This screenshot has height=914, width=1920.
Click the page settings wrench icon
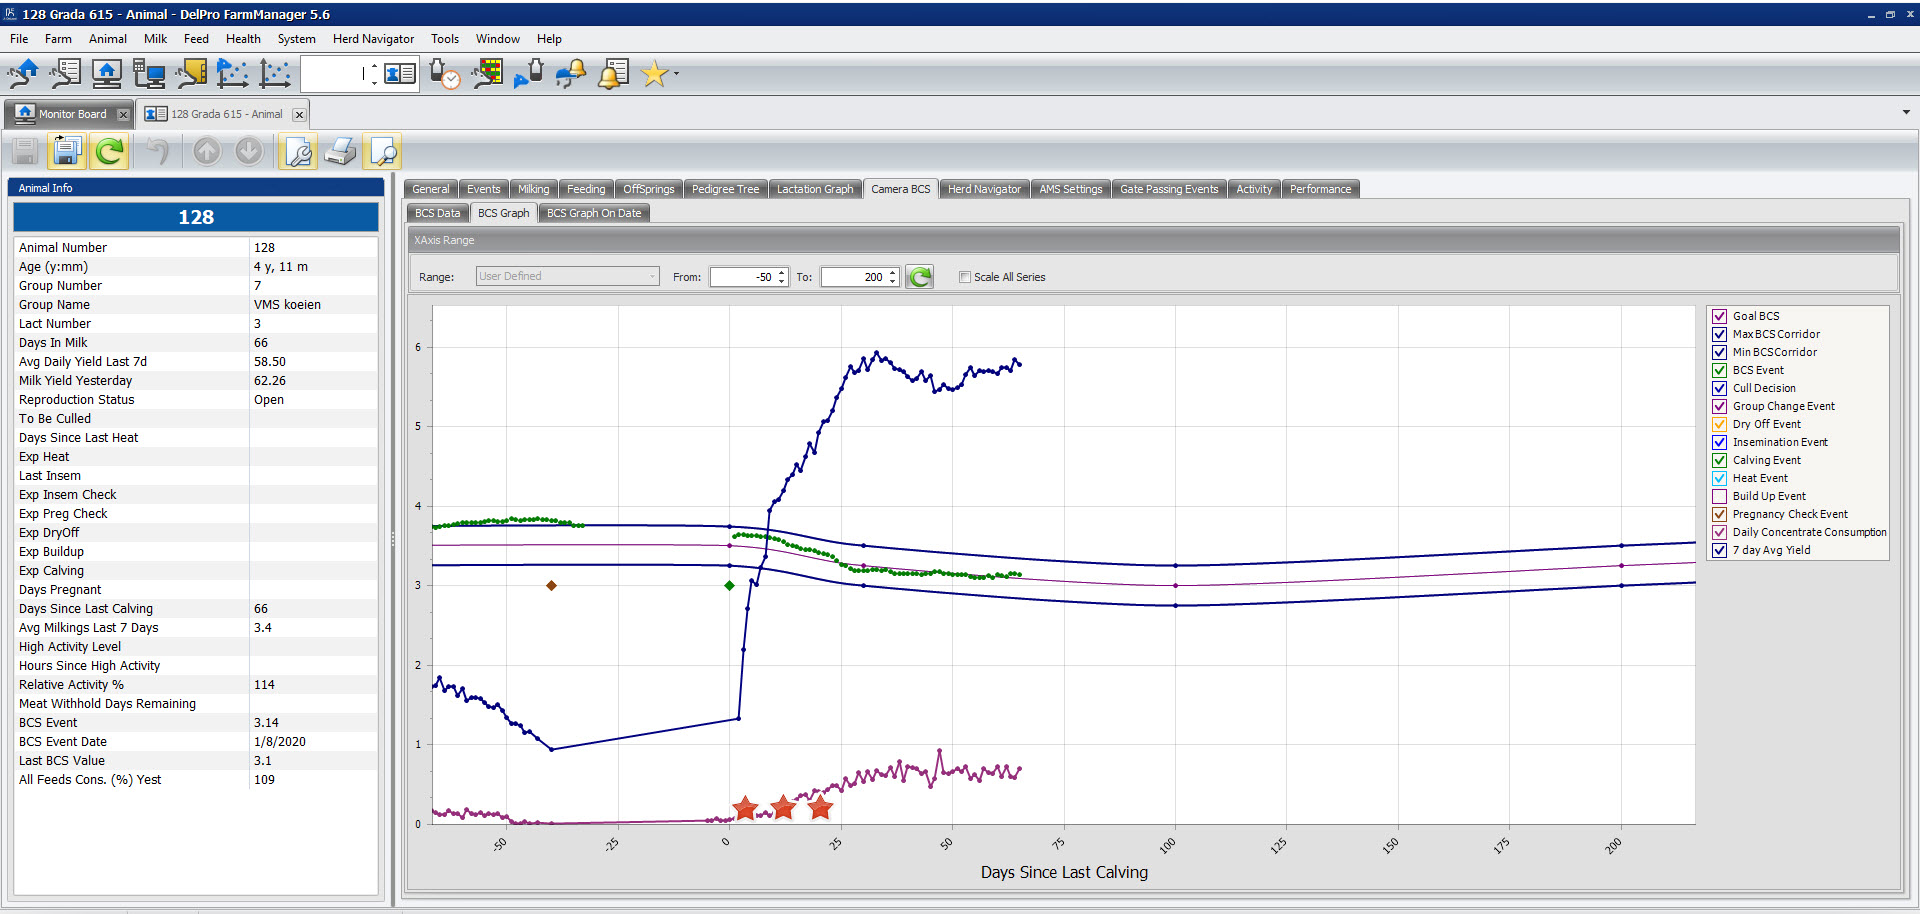pos(298,151)
